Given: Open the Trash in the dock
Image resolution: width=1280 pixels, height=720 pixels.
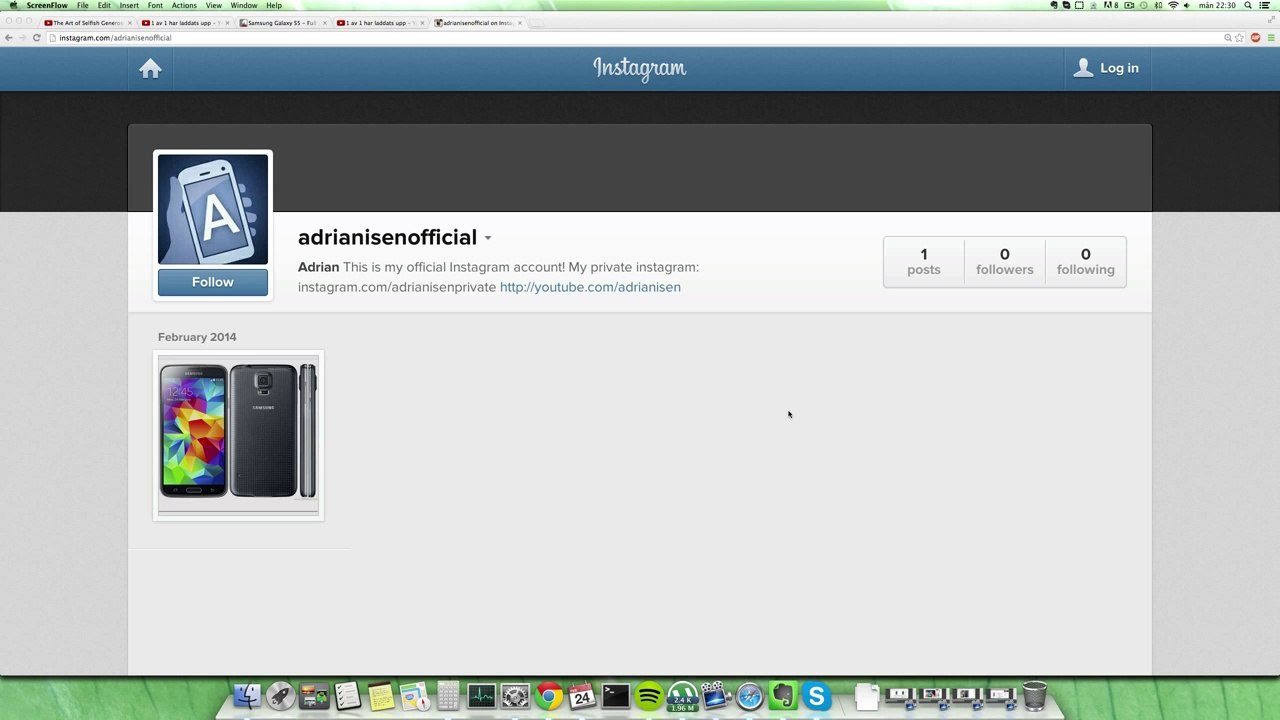Looking at the screenshot, I should click(1034, 696).
